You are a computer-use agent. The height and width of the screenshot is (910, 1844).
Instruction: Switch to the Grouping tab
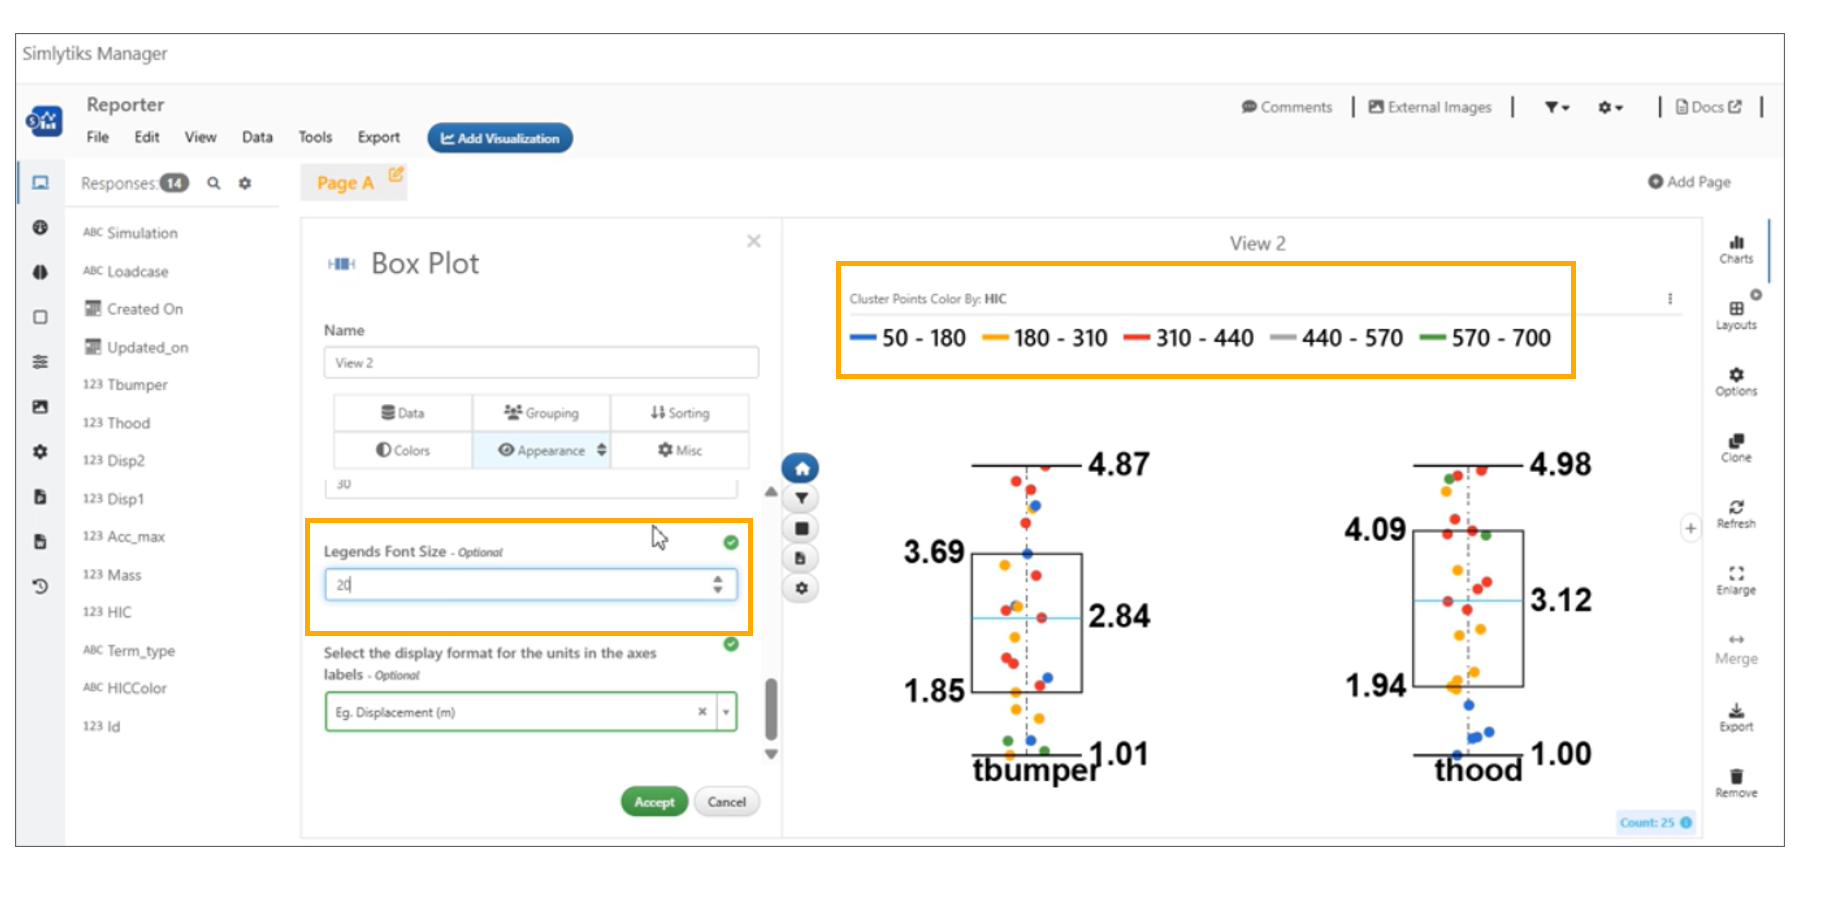541,413
